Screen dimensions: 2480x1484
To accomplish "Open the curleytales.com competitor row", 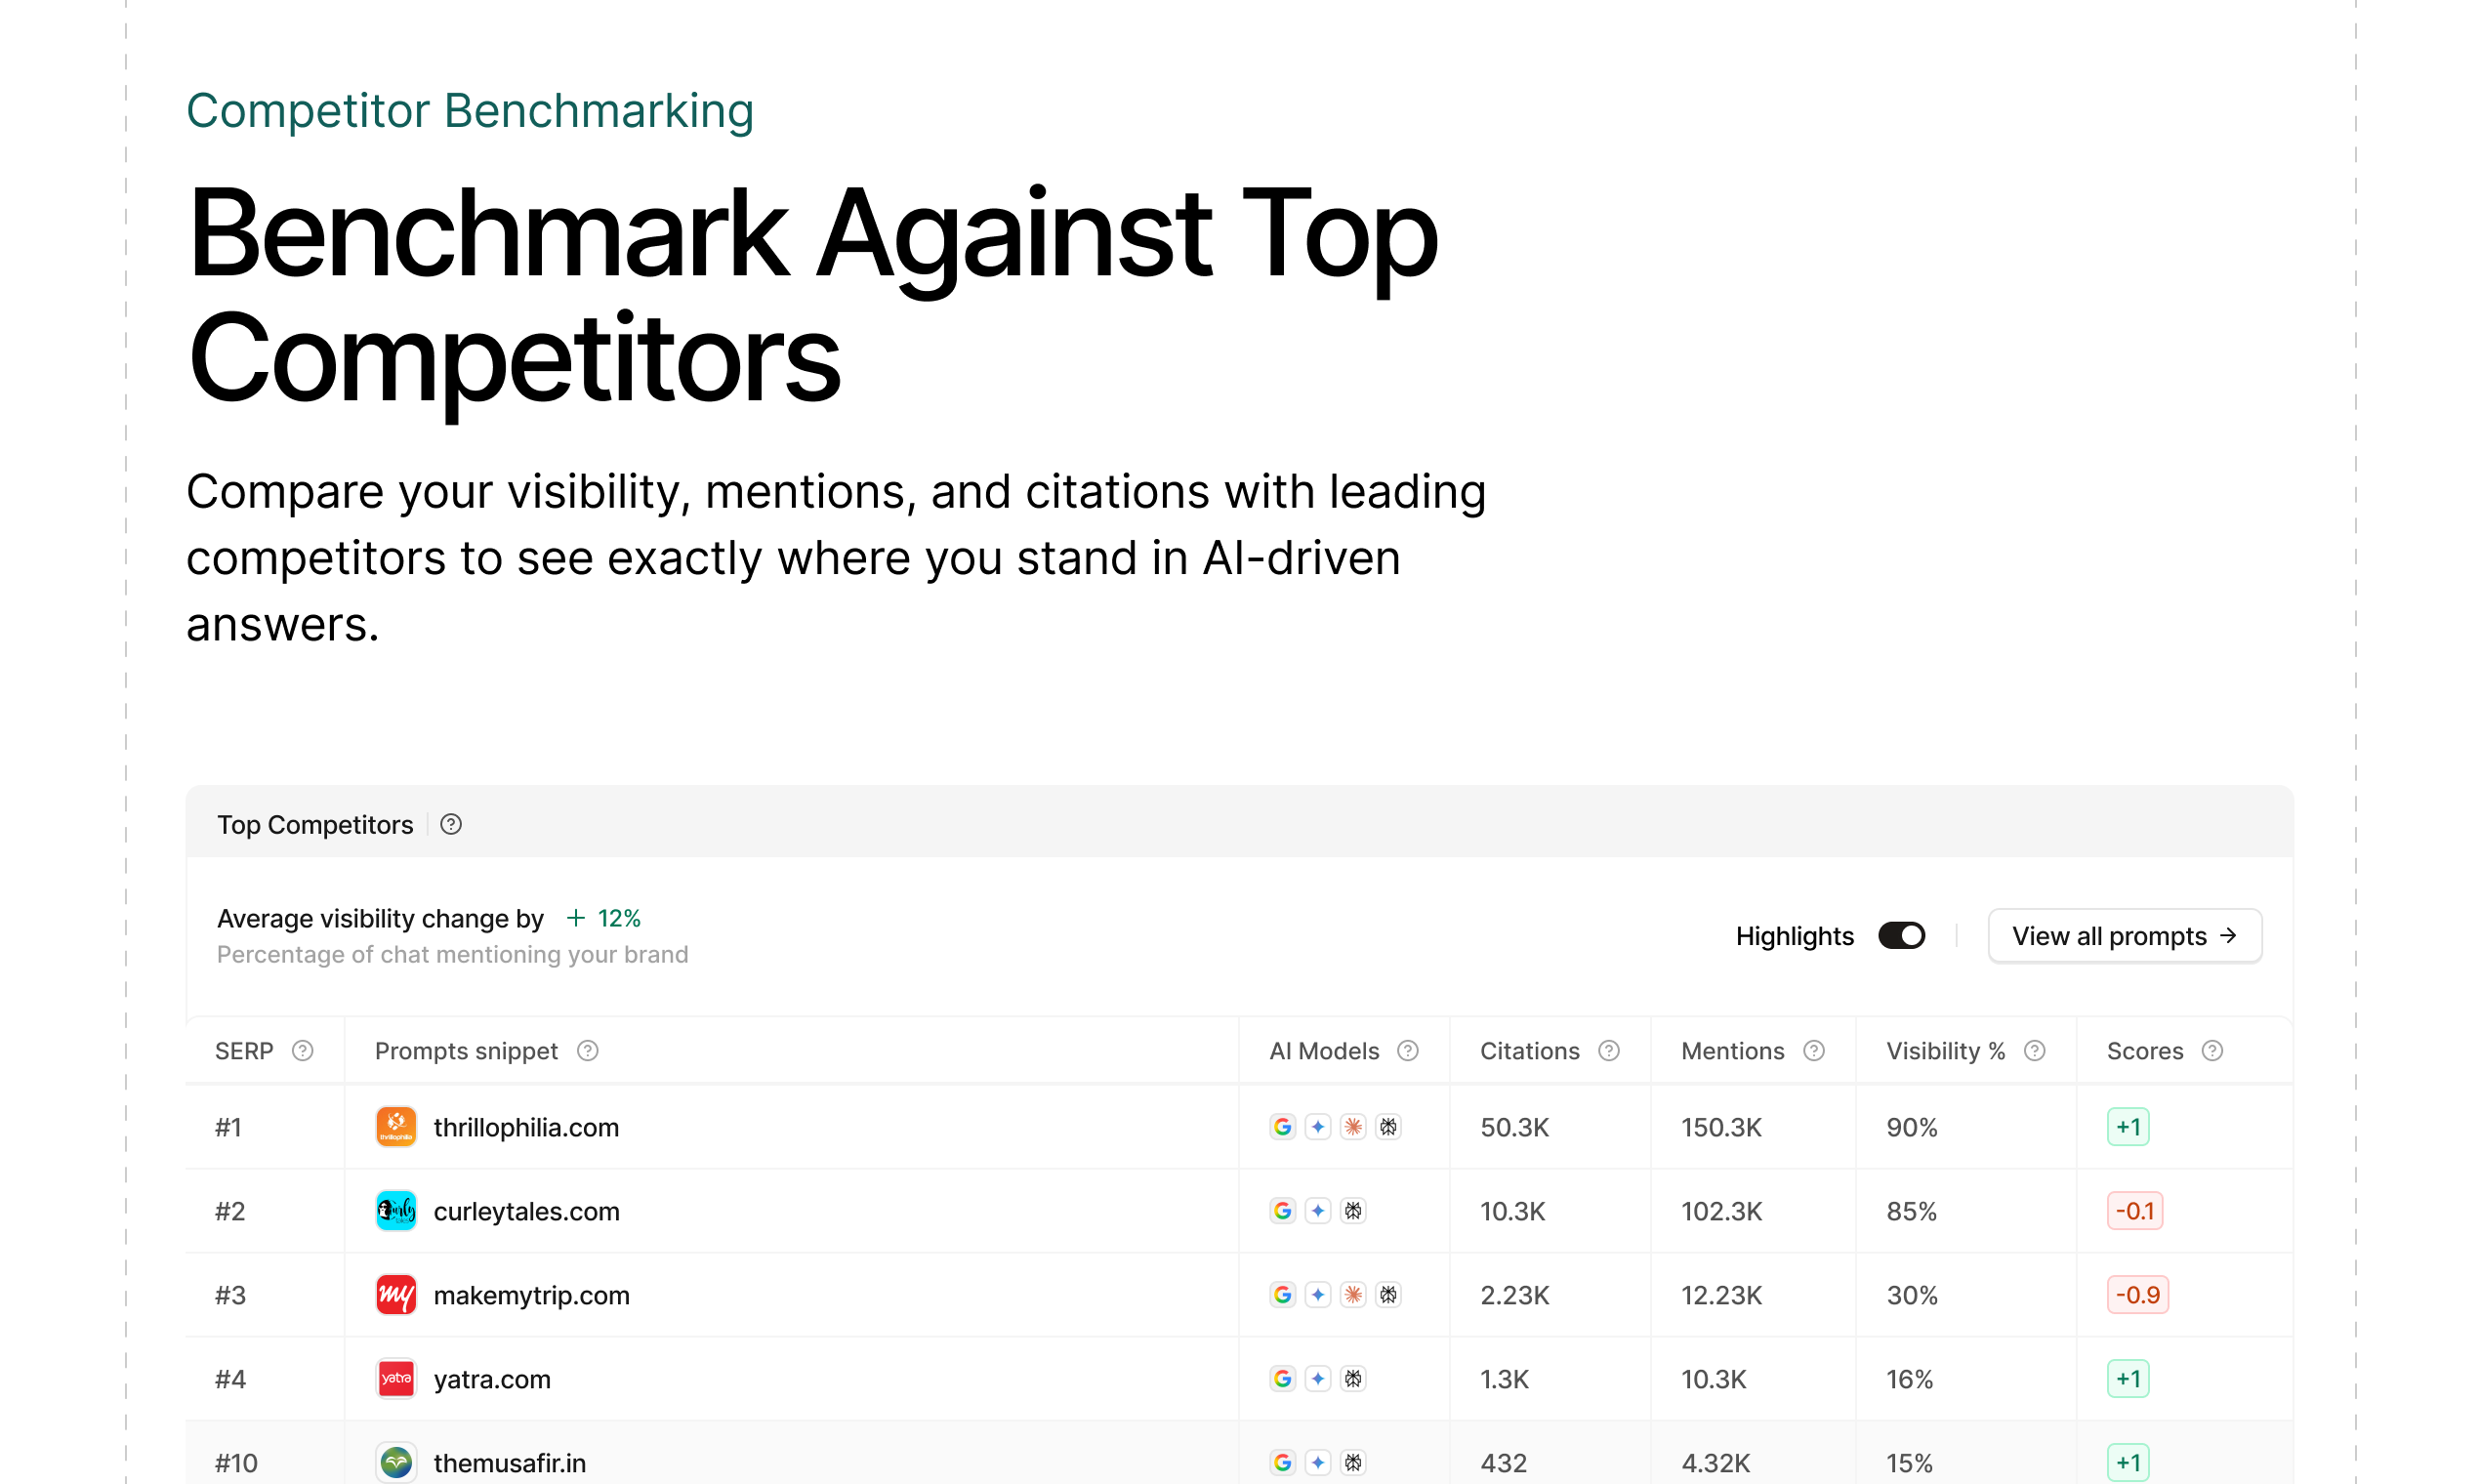I will point(526,1211).
